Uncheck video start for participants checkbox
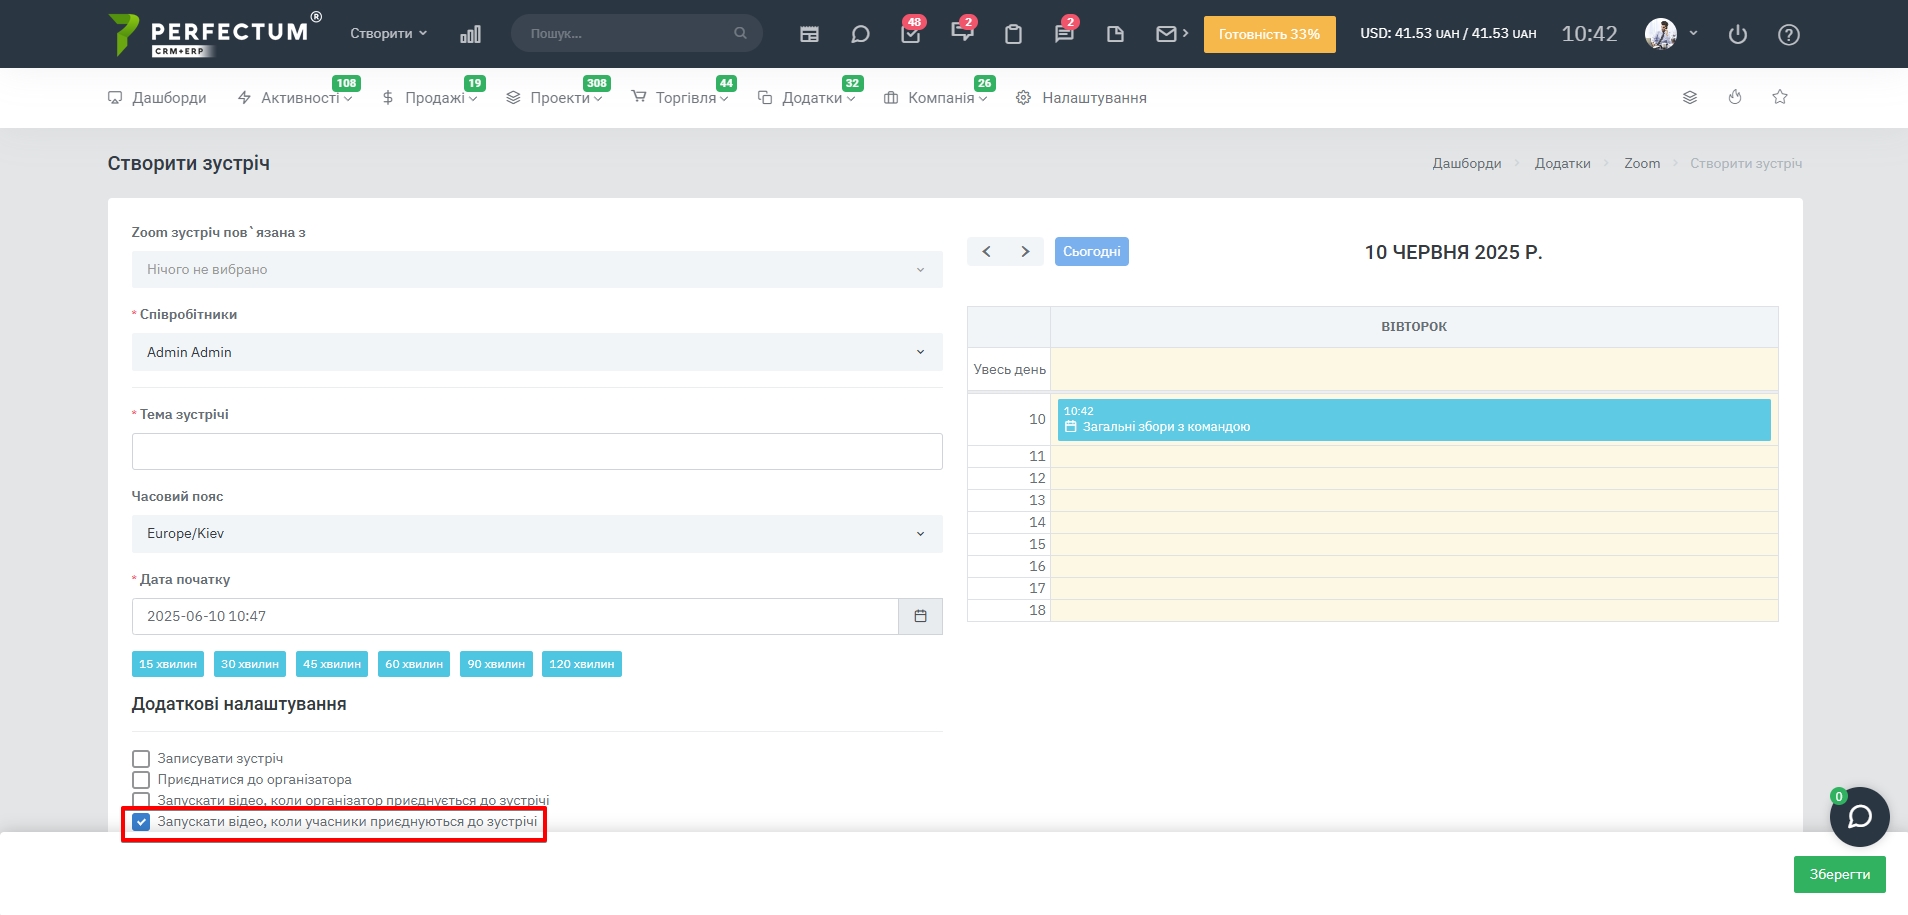The image size is (1908, 915). [x=141, y=822]
